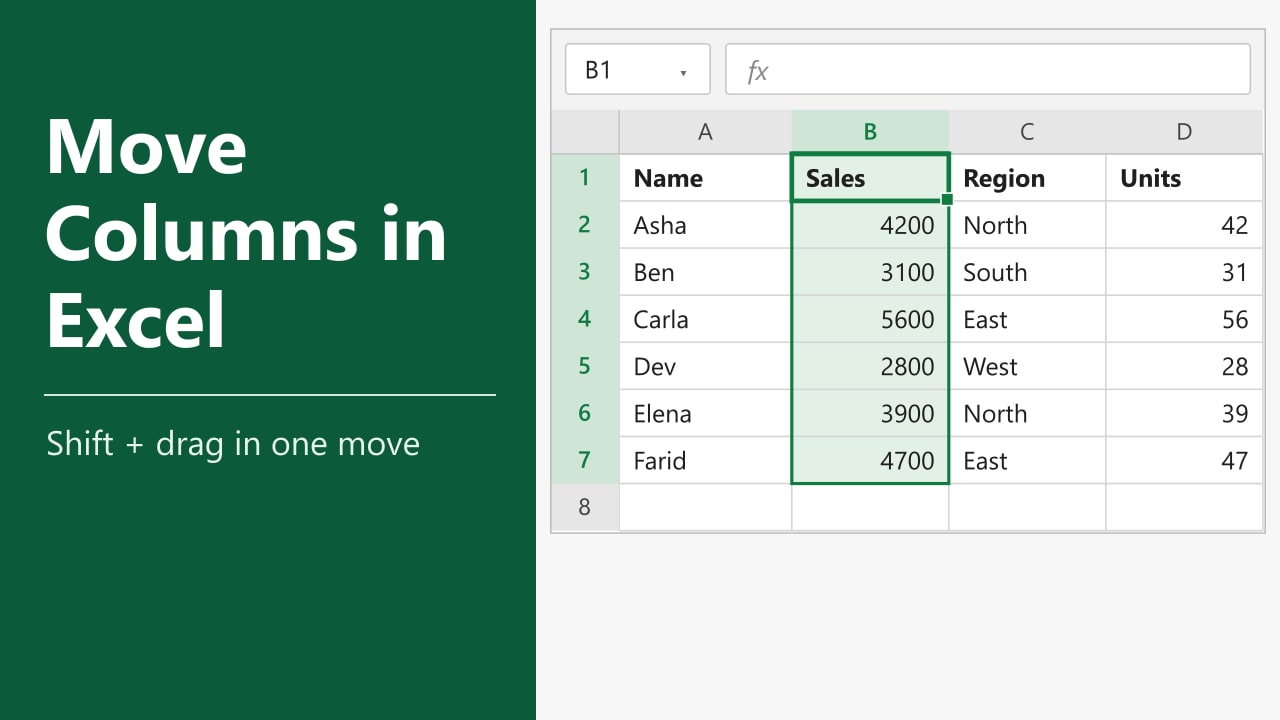Image resolution: width=1280 pixels, height=720 pixels.
Task: Select empty cell B8
Action: point(870,507)
